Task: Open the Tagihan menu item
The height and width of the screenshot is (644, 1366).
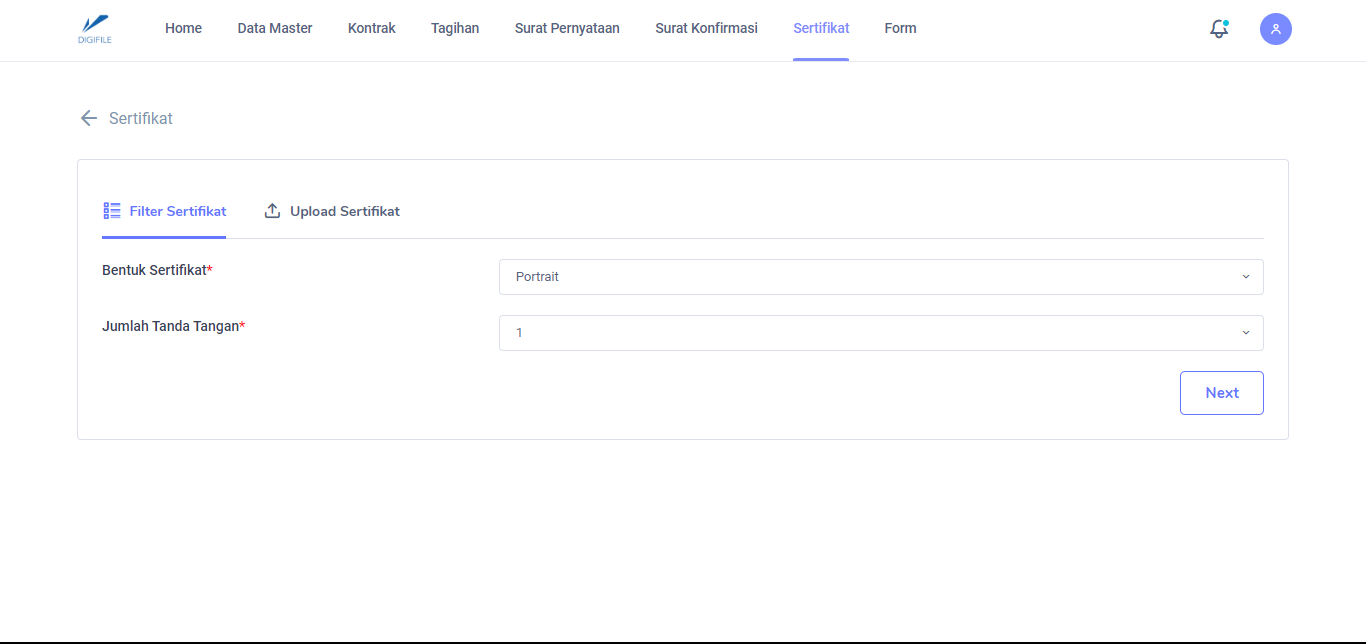Action: 455,28
